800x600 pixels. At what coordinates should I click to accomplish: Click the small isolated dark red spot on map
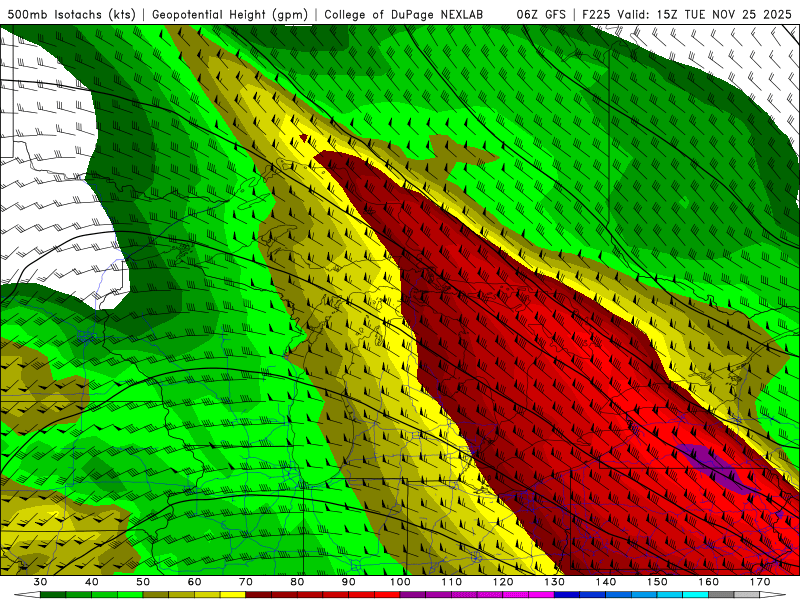(x=304, y=137)
